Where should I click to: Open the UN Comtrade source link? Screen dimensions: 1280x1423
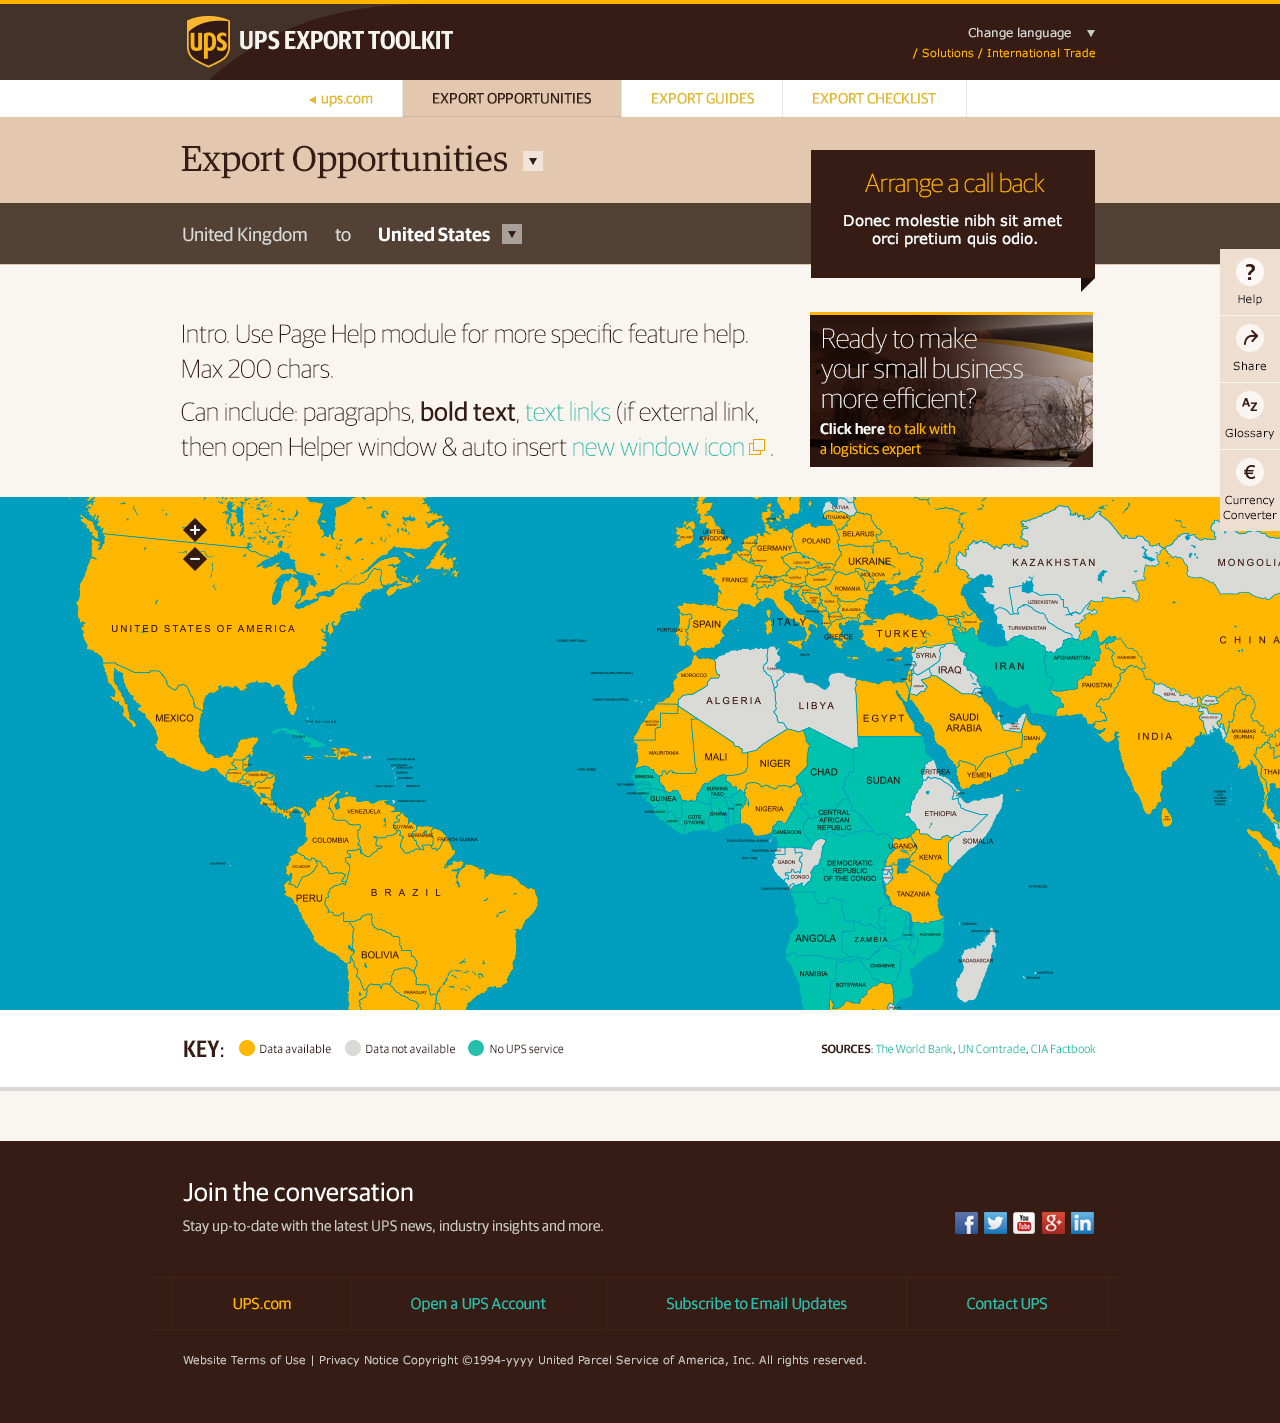coord(992,1049)
